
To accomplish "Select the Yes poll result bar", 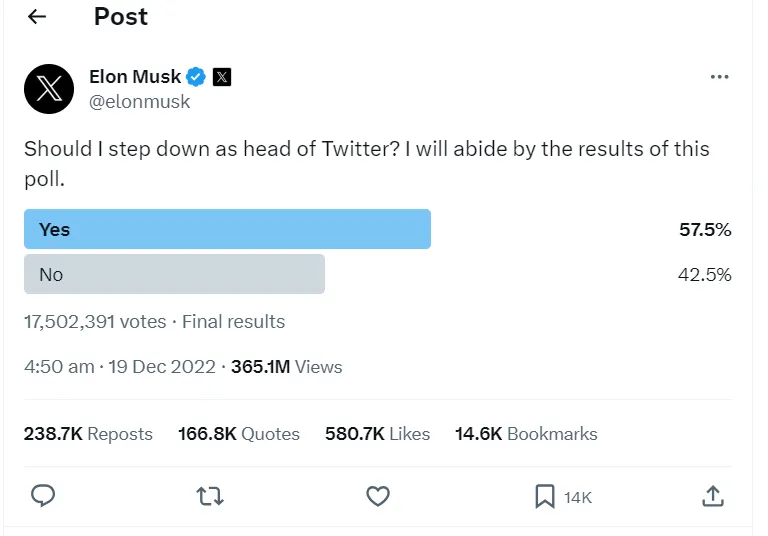I will 227,229.
